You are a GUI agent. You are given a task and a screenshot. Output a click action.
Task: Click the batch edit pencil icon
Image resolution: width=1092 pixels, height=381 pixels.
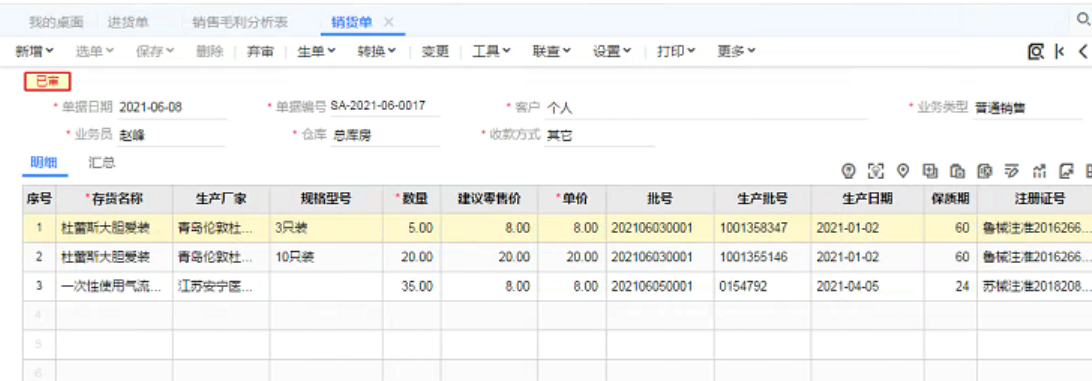click(1013, 170)
